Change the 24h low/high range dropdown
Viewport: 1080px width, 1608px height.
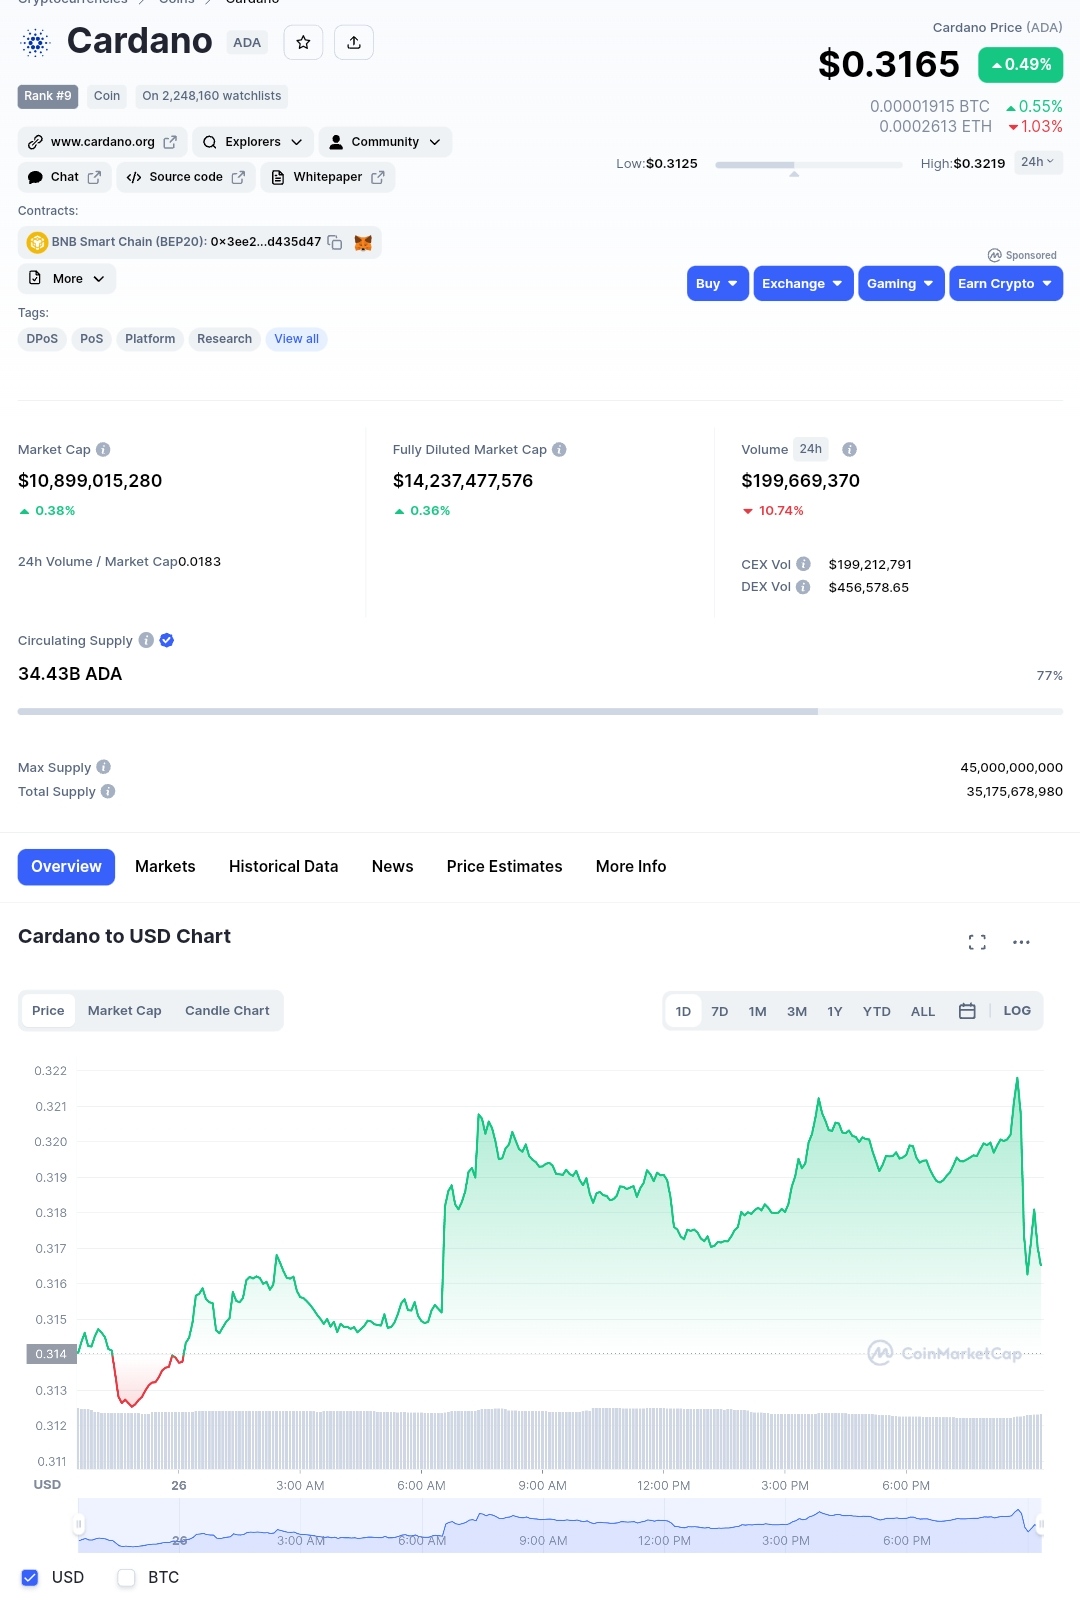point(1038,162)
